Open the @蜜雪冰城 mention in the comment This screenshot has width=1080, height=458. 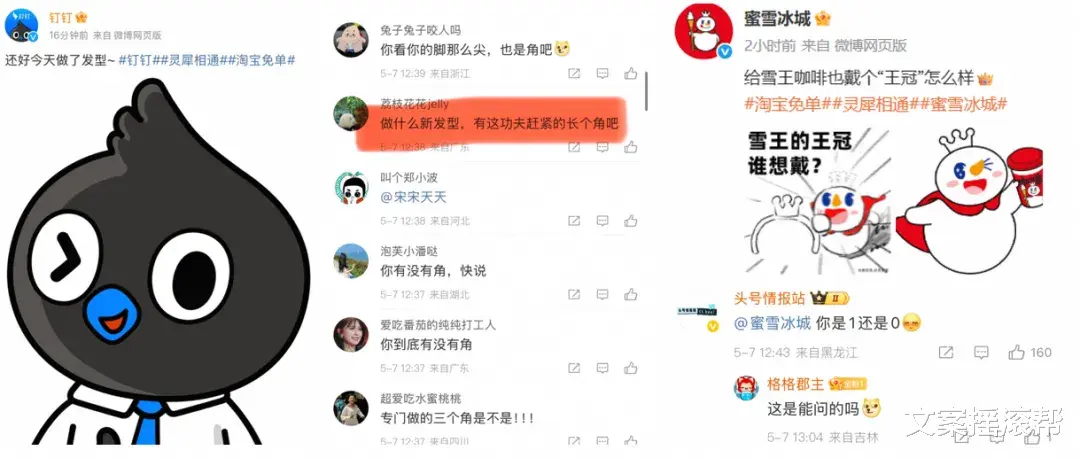(772, 322)
